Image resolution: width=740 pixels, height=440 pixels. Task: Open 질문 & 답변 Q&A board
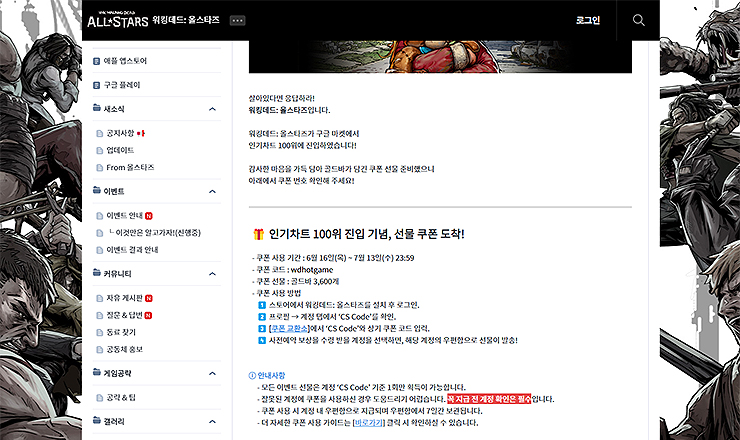pyautogui.click(x=124, y=315)
